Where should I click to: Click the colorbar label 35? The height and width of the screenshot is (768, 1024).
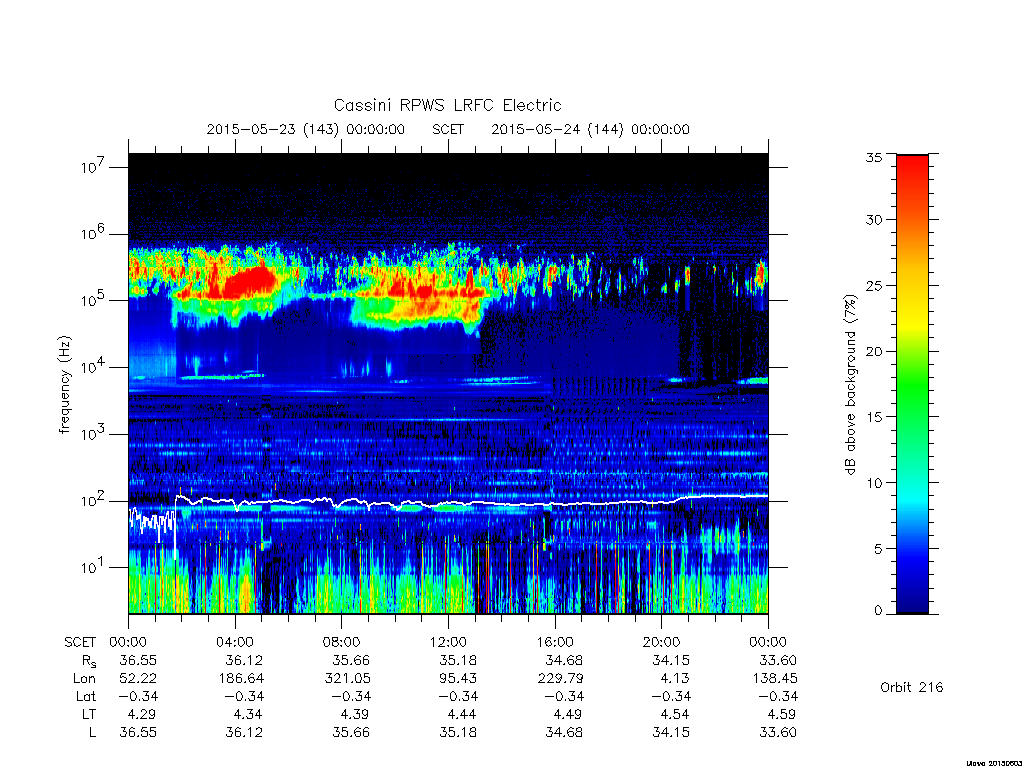pos(874,157)
